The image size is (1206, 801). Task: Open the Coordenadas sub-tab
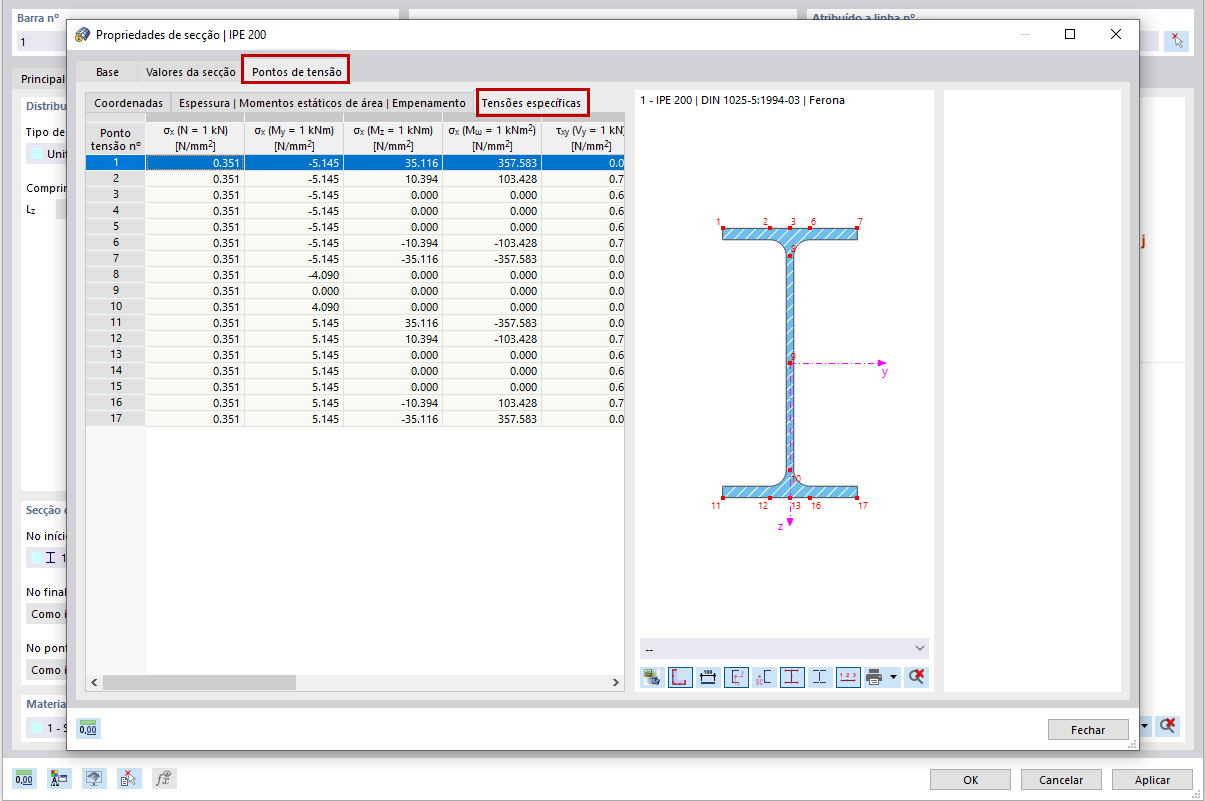[x=128, y=103]
